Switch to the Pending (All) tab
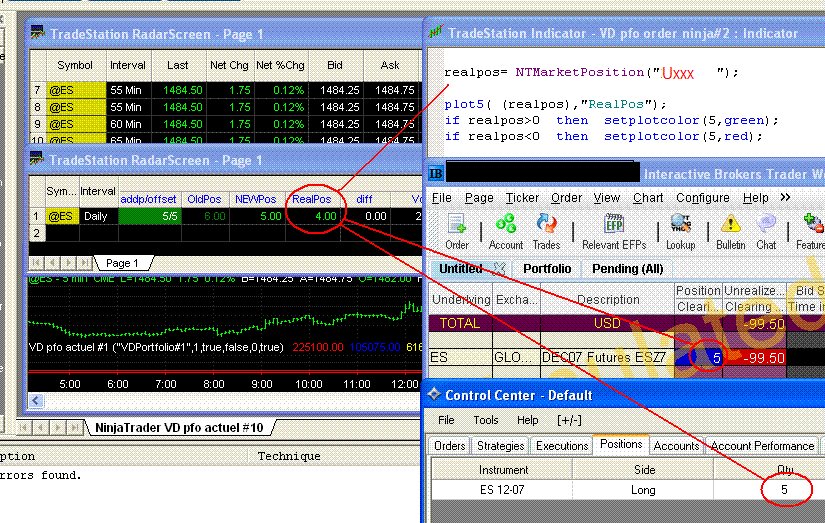The height and width of the screenshot is (523, 825). pos(627,269)
